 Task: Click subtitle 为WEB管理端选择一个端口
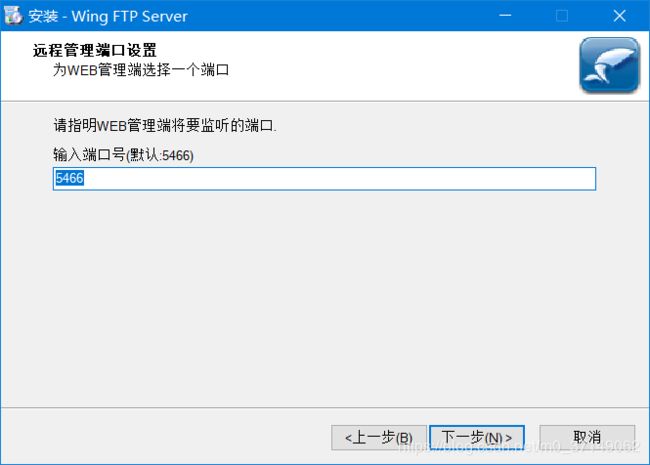141,70
